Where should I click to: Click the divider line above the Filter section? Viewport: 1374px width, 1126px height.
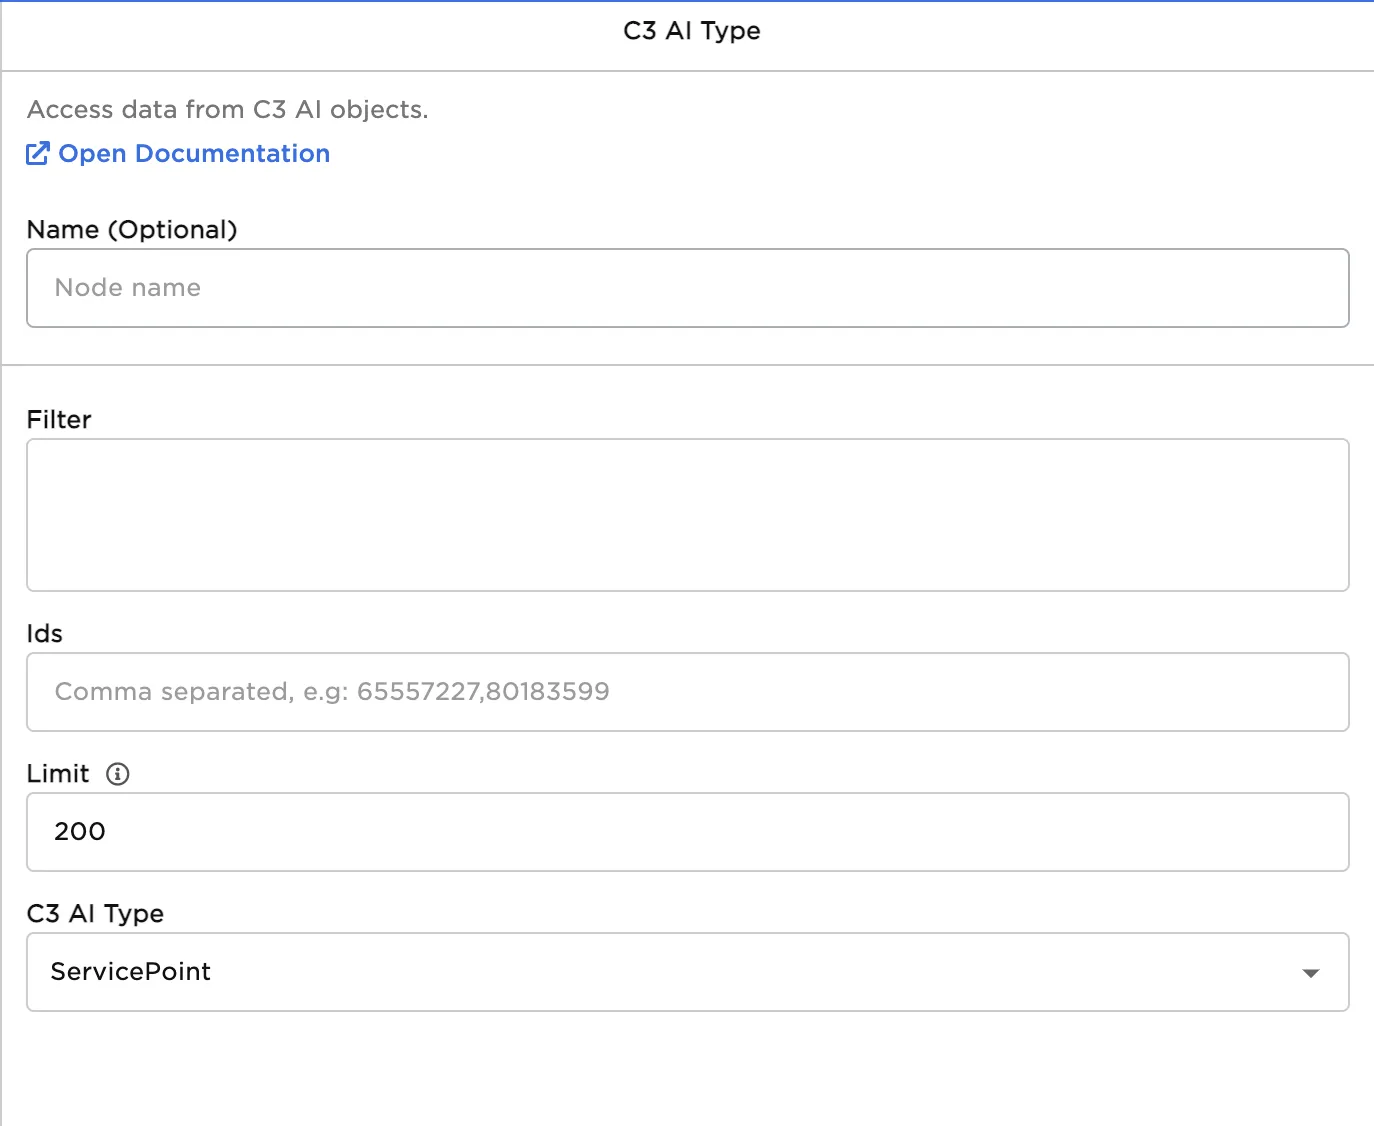(x=687, y=365)
